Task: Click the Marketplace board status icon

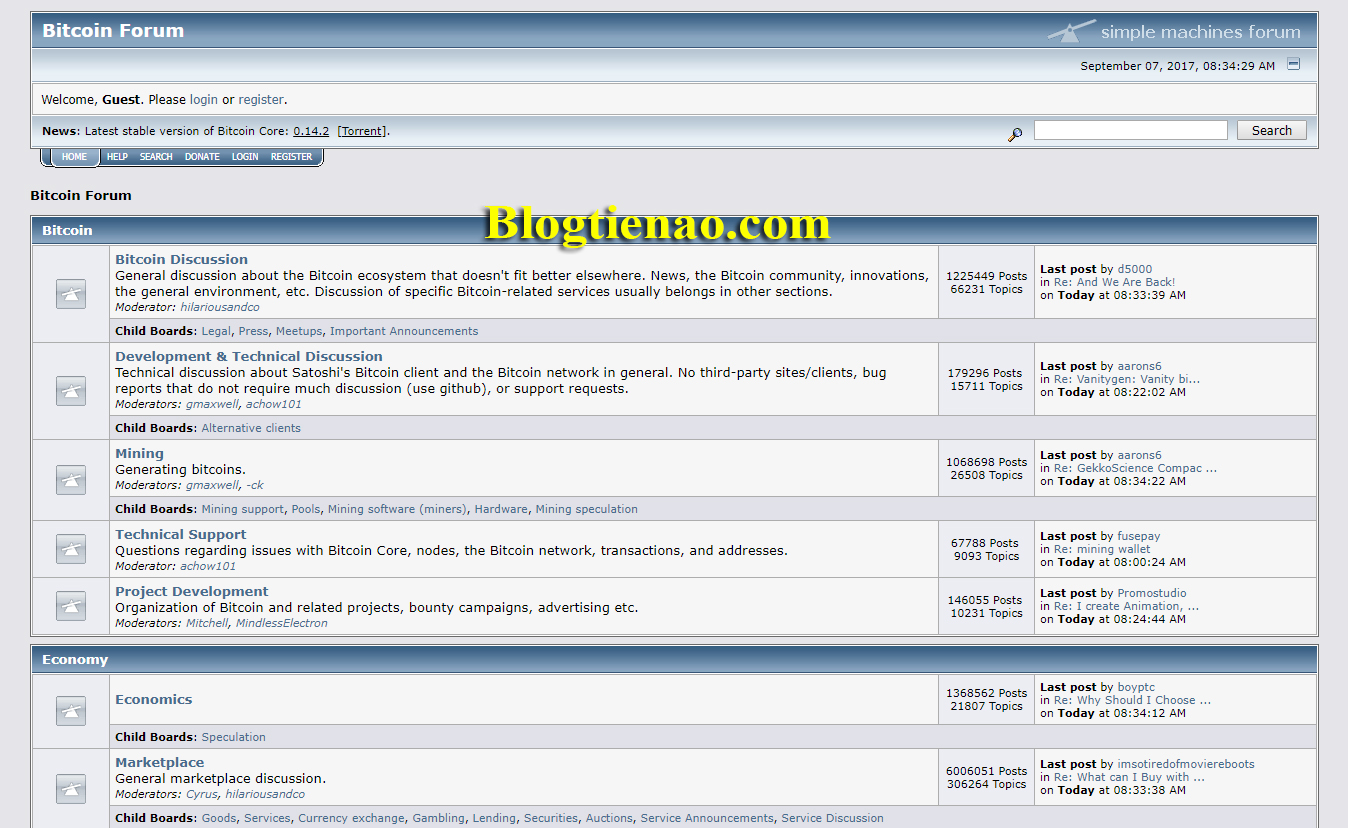Action: 70,788
